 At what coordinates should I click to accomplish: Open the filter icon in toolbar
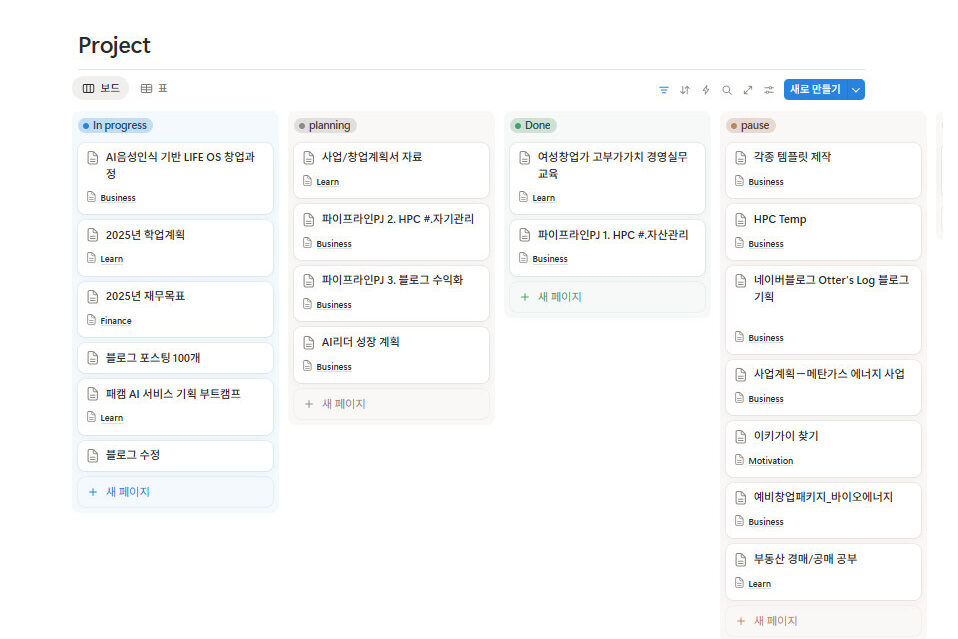[x=664, y=90]
